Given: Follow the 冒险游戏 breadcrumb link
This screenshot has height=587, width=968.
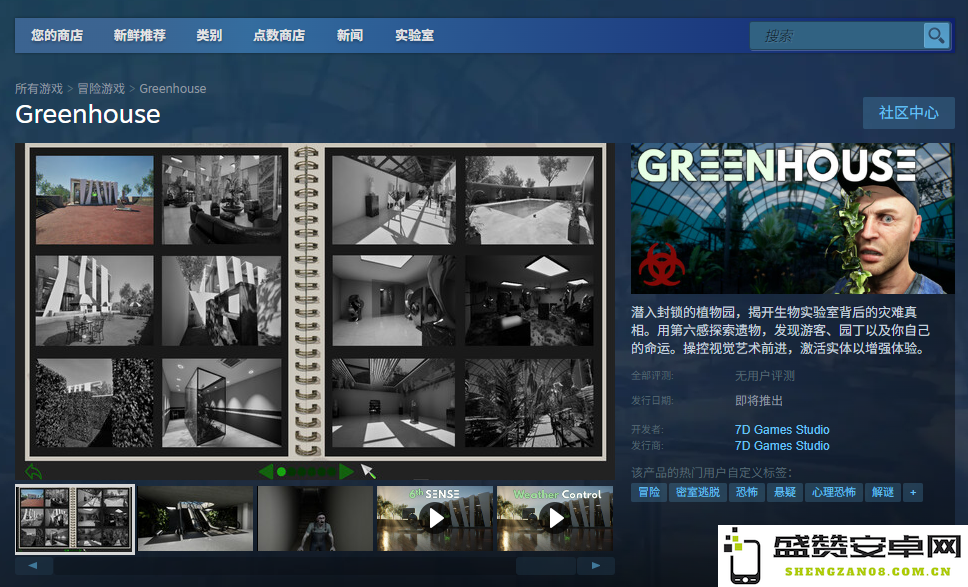Looking at the screenshot, I should pos(101,89).
